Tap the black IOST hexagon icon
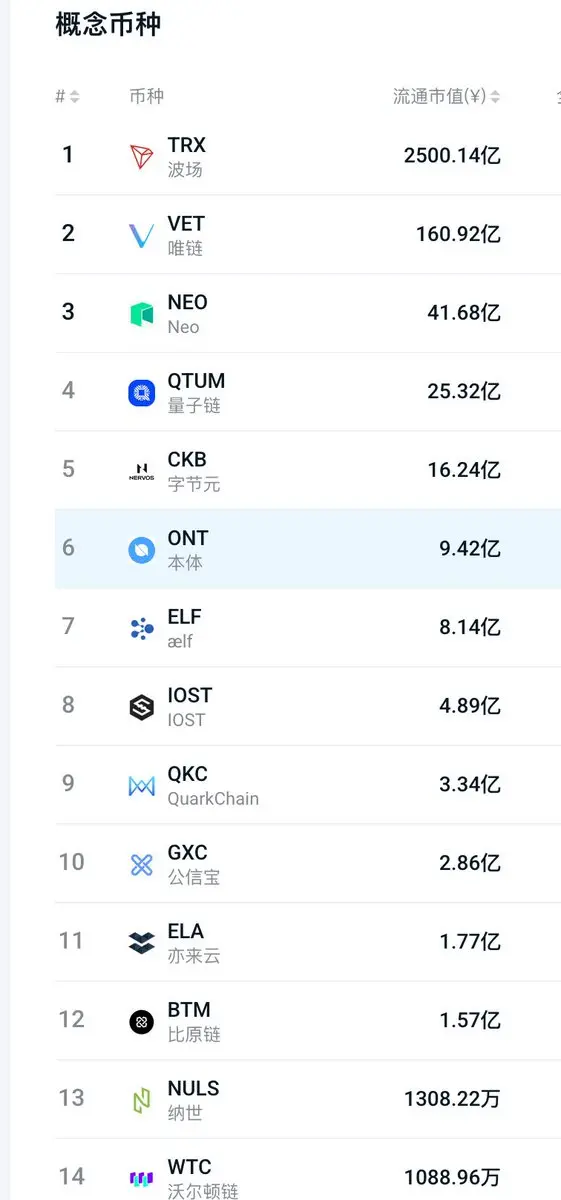This screenshot has height=1200, width=561. coord(142,707)
